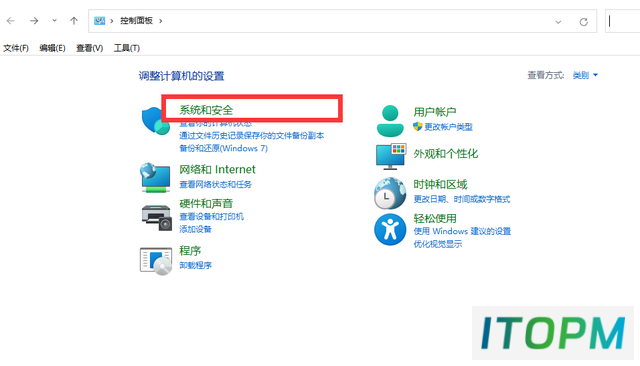Open 时钟和区域 category
The image size is (640, 366).
coord(440,184)
